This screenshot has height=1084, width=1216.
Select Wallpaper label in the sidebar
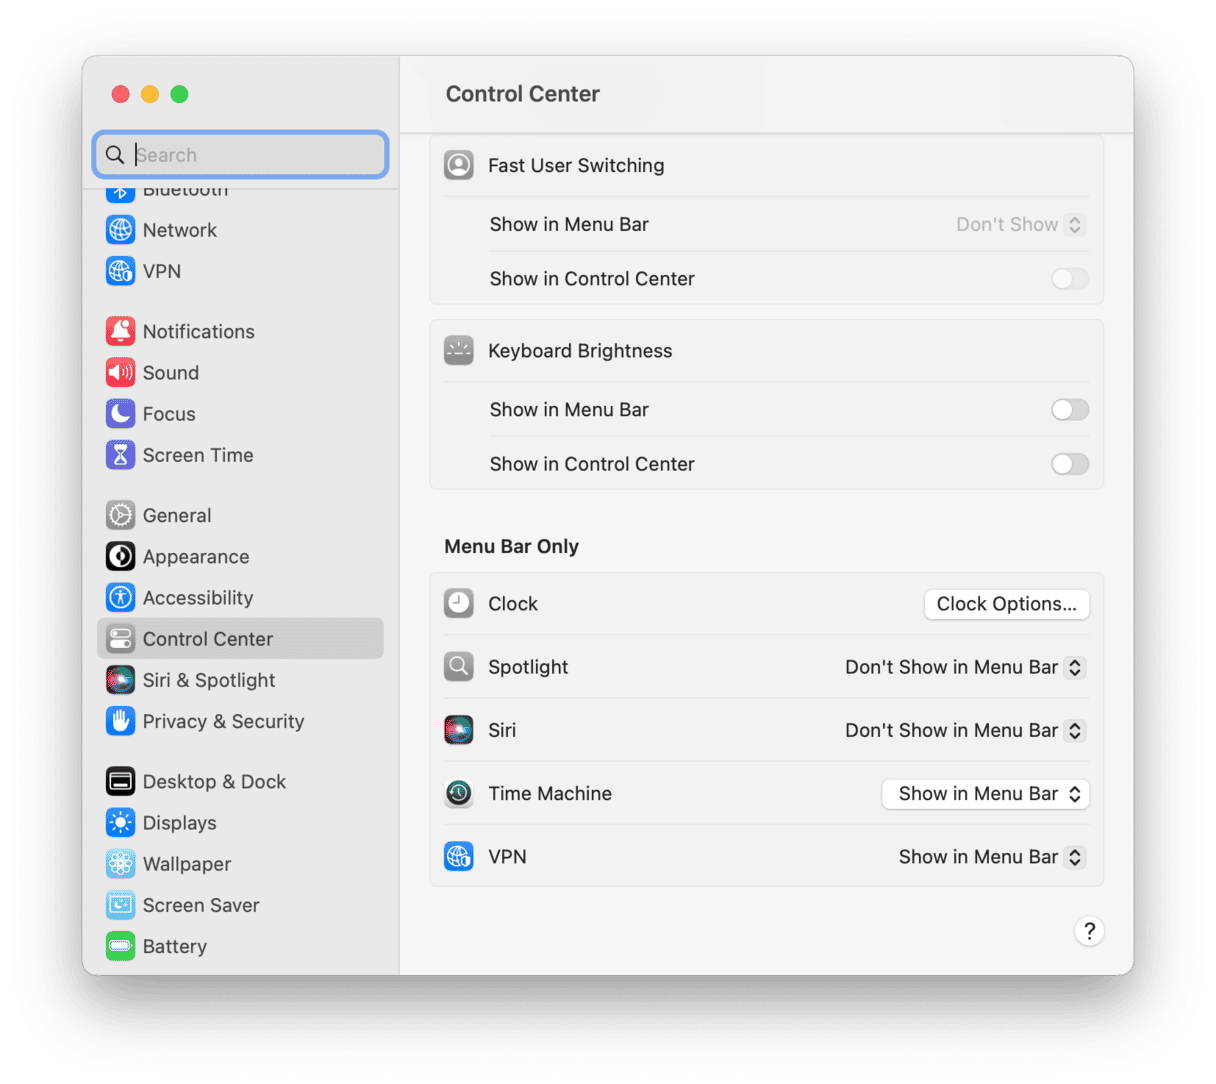pyautogui.click(x=187, y=864)
